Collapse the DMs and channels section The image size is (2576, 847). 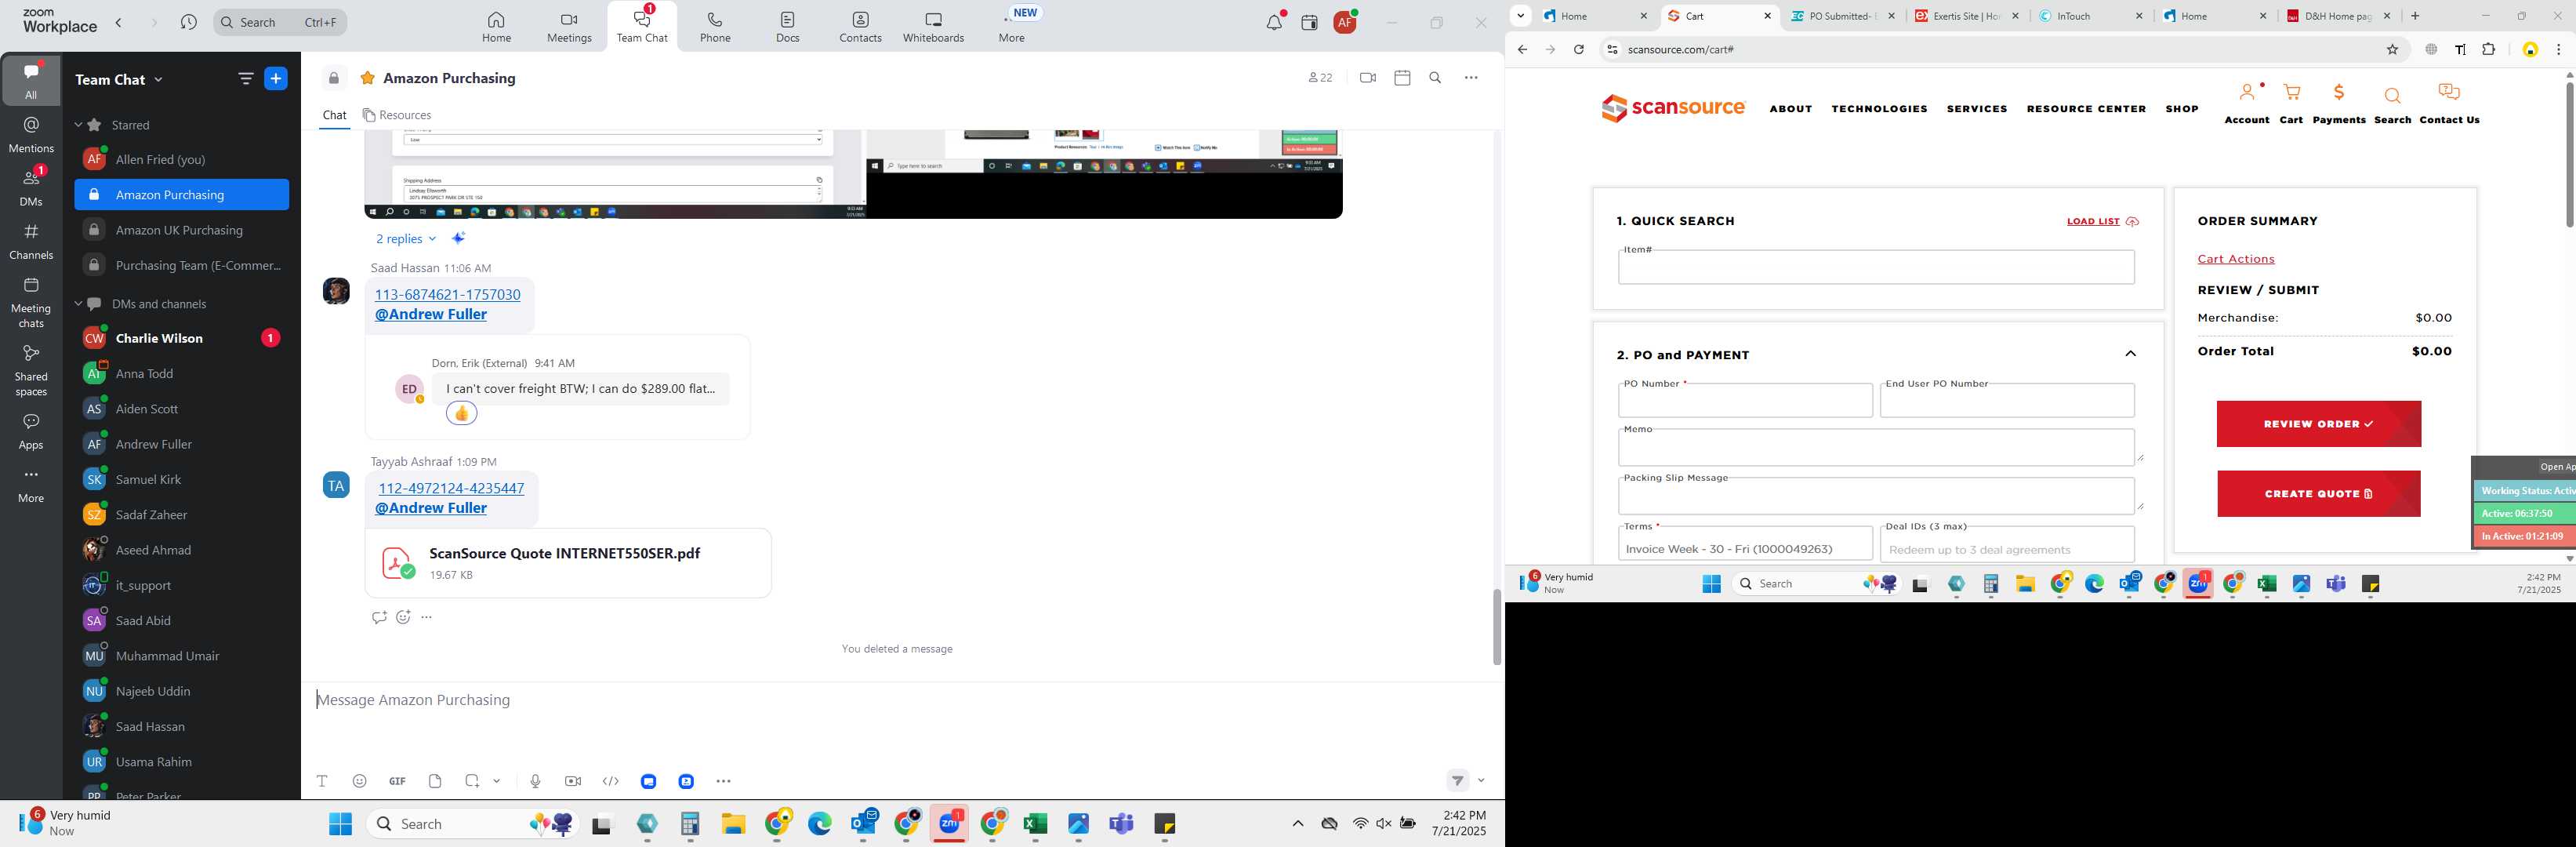point(78,304)
